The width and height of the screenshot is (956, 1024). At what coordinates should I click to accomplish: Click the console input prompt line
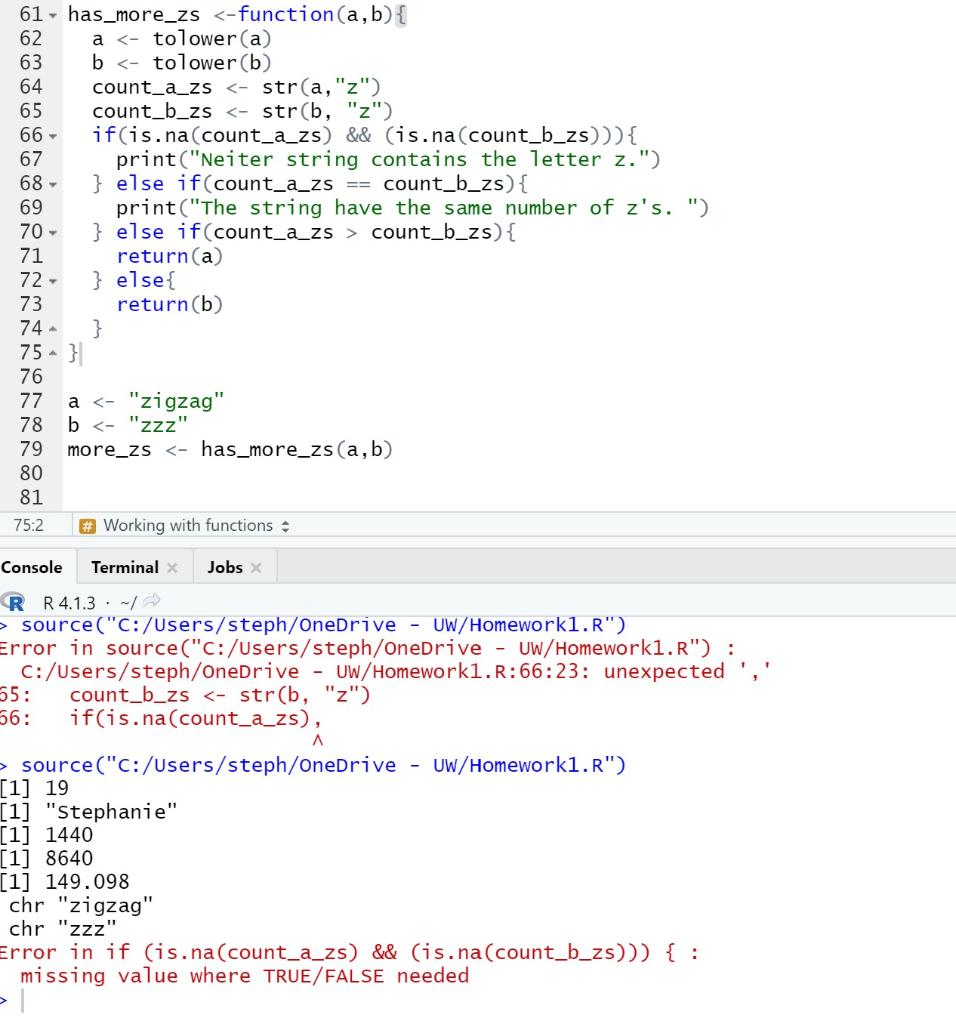(x=478, y=1000)
